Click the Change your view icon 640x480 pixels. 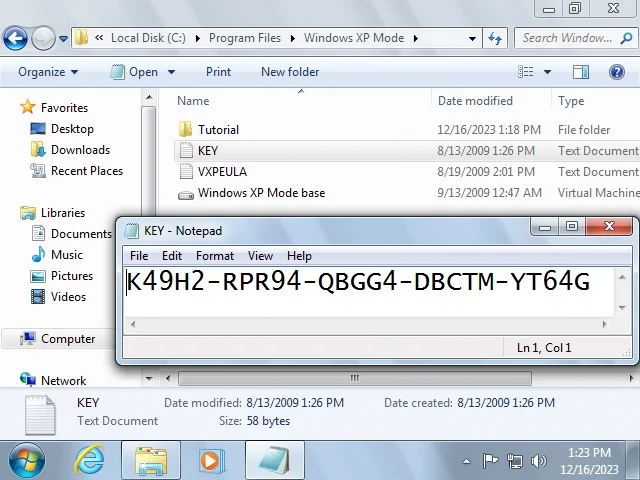(526, 72)
